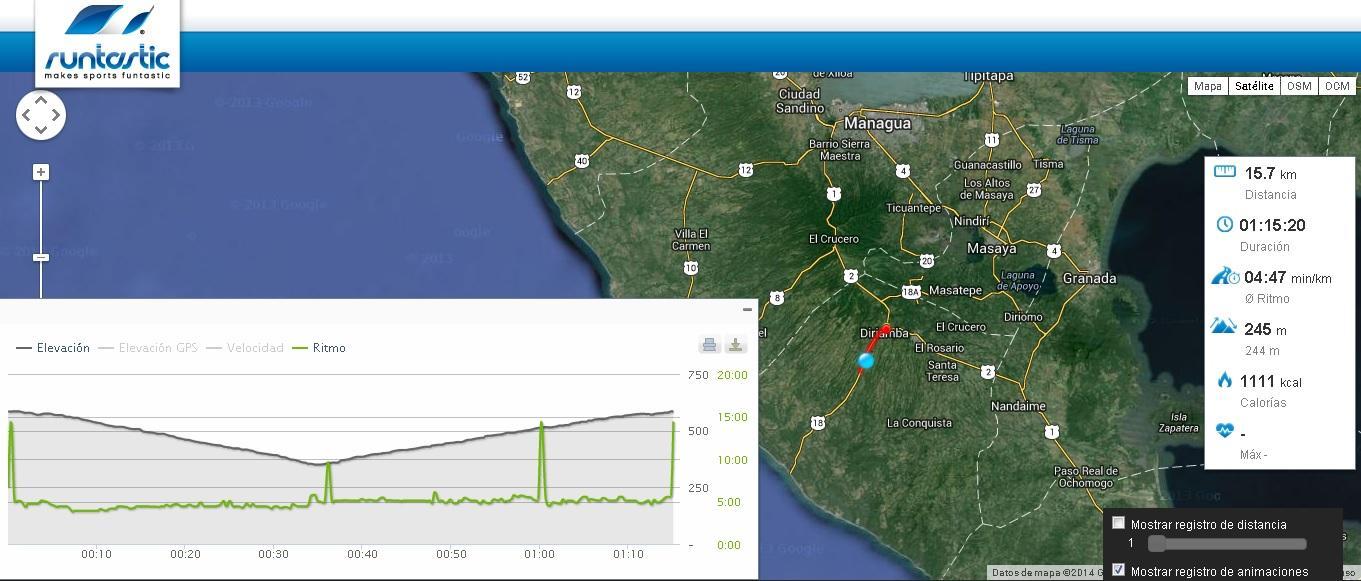Screen dimensions: 1361x581
Task: Click the map pan navigation control
Action: [x=41, y=115]
